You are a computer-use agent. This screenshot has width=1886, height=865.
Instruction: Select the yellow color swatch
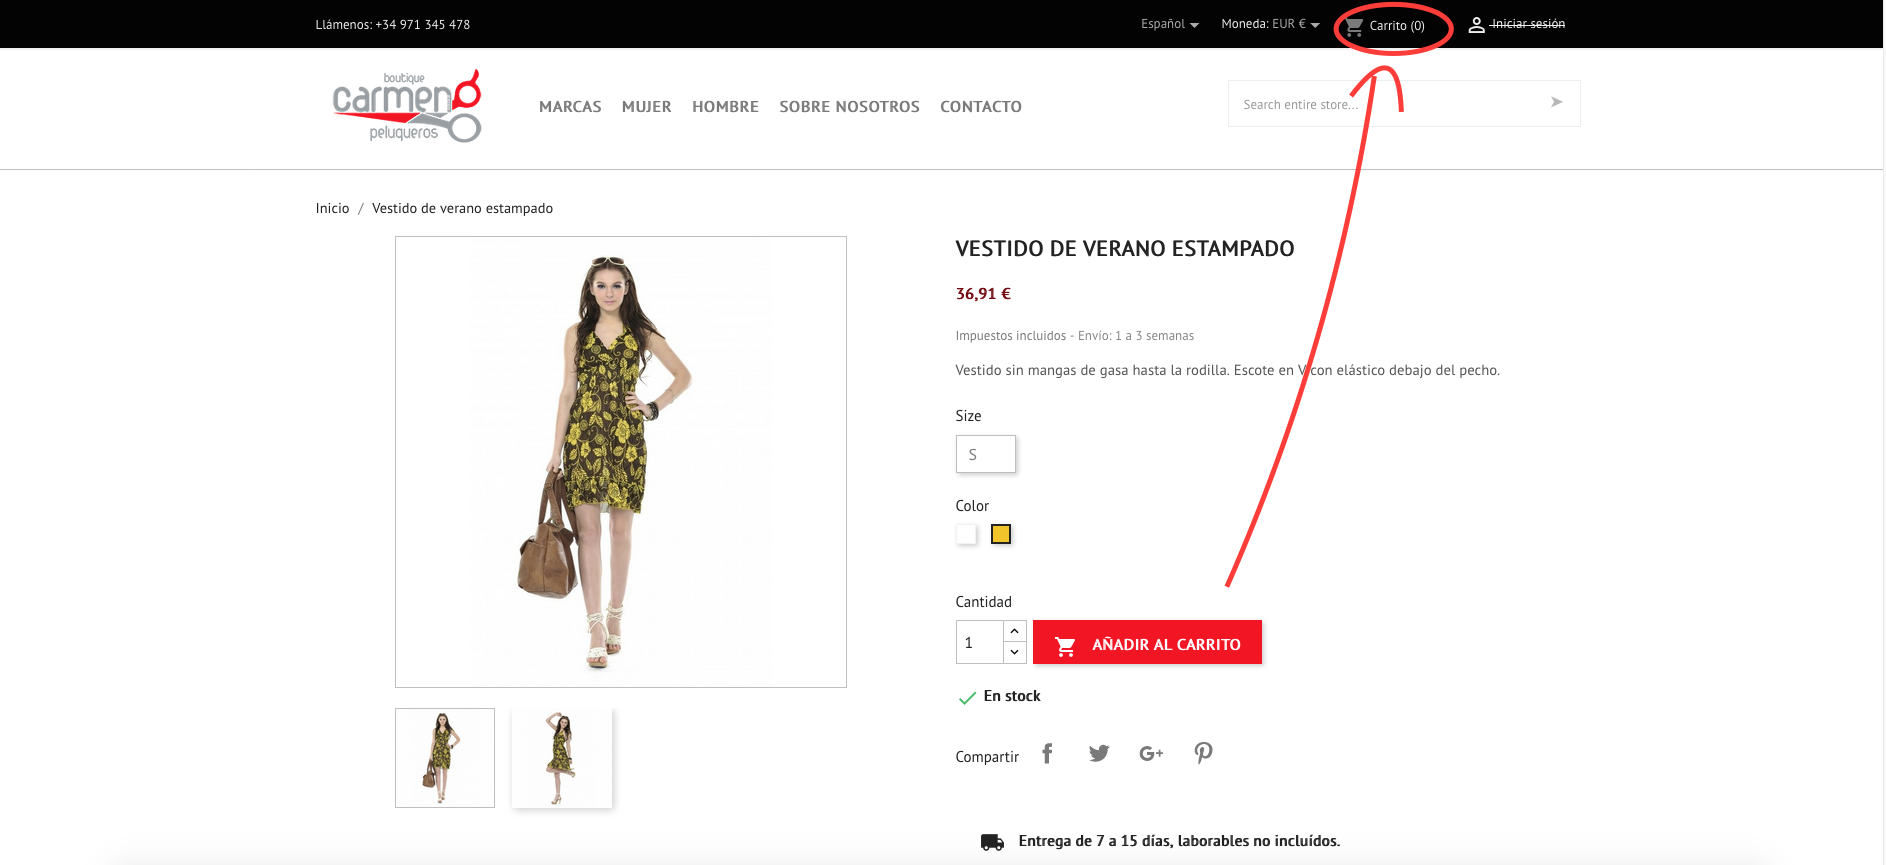1001,534
